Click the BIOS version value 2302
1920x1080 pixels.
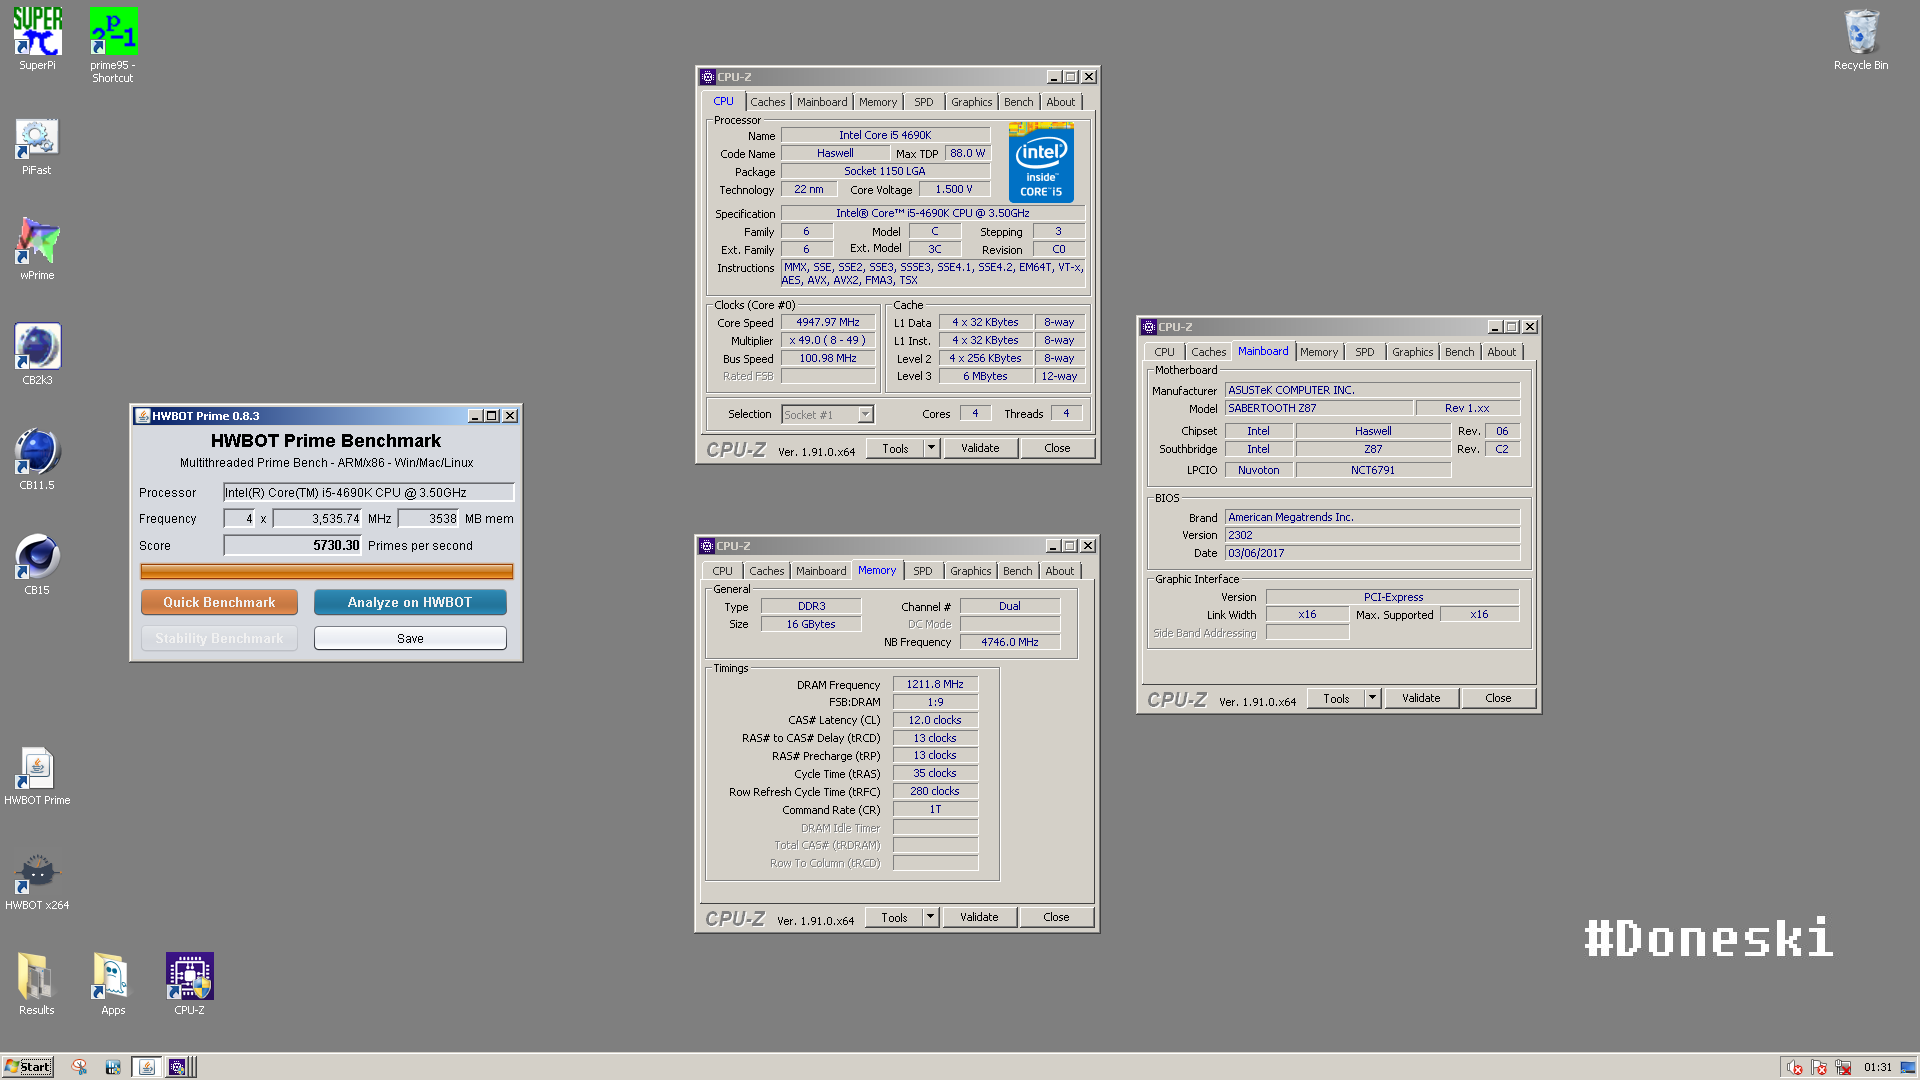click(x=1372, y=535)
